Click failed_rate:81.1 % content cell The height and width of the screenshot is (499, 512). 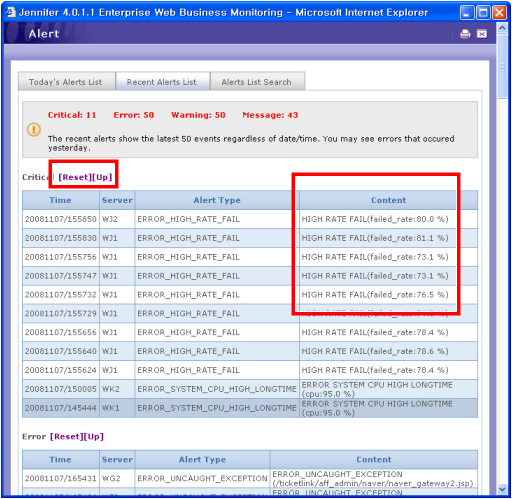click(388, 238)
